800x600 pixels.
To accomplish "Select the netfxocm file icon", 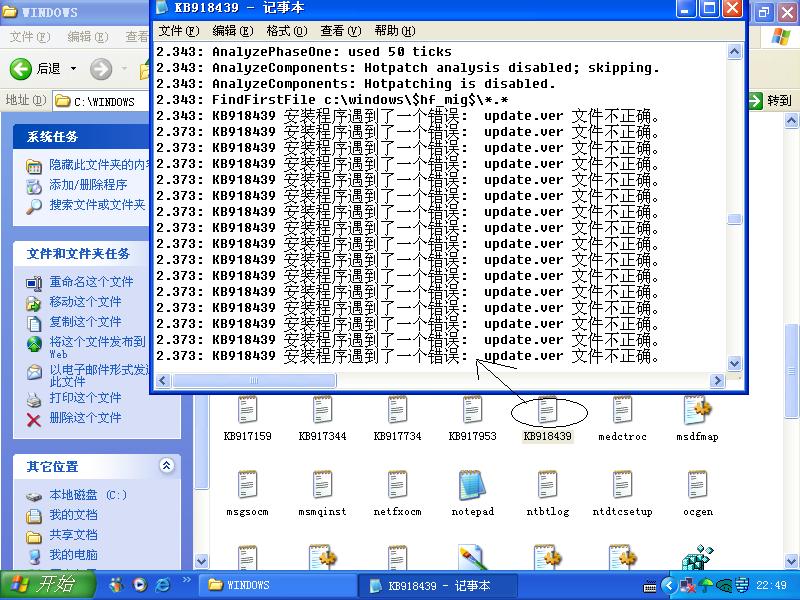I will click(x=397, y=485).
